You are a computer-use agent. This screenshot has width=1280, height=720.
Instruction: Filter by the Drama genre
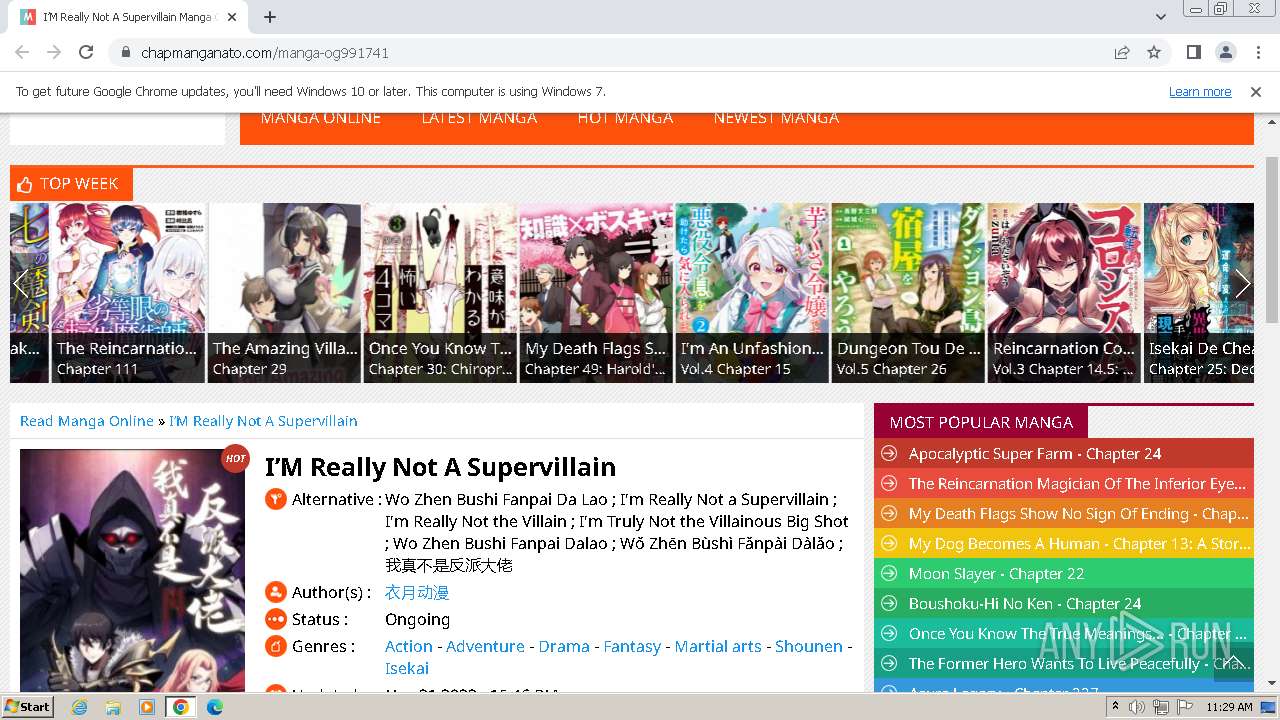(x=564, y=647)
